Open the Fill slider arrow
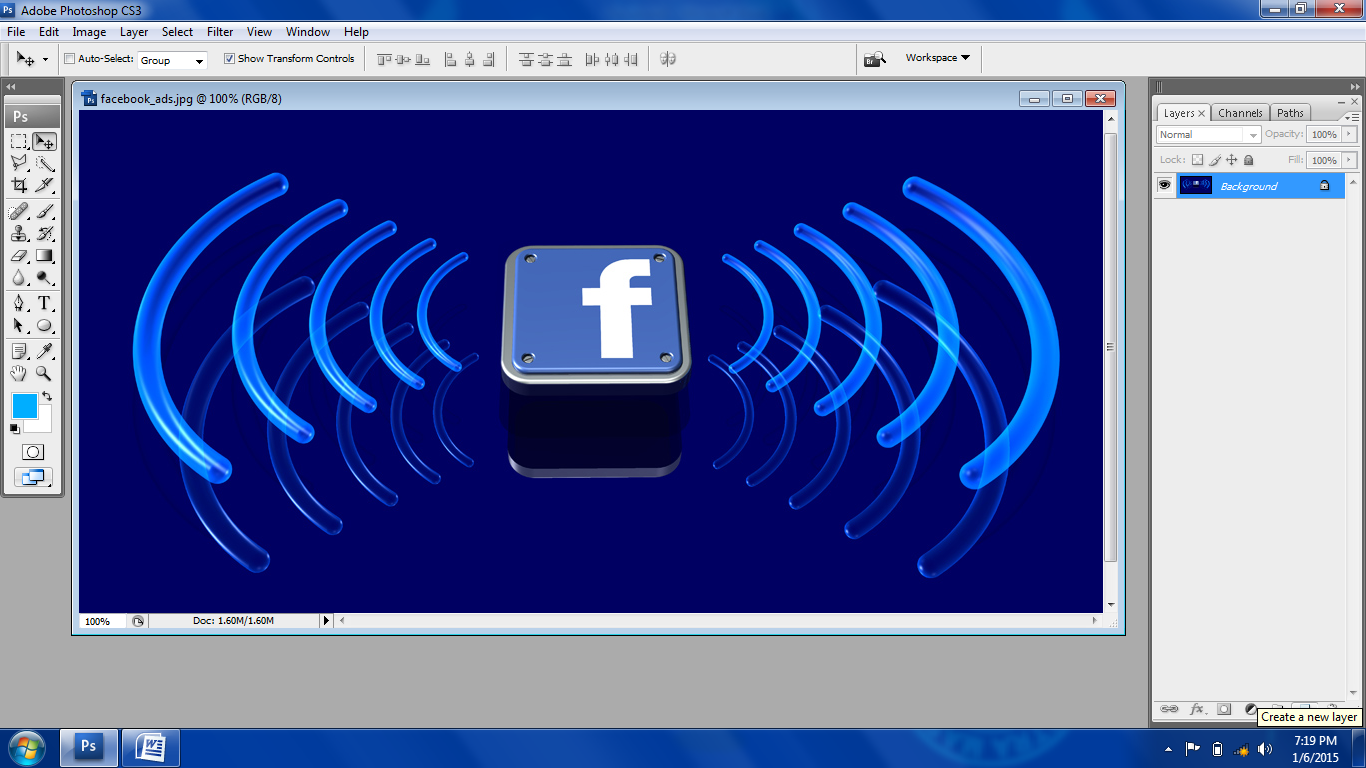 (x=1350, y=160)
